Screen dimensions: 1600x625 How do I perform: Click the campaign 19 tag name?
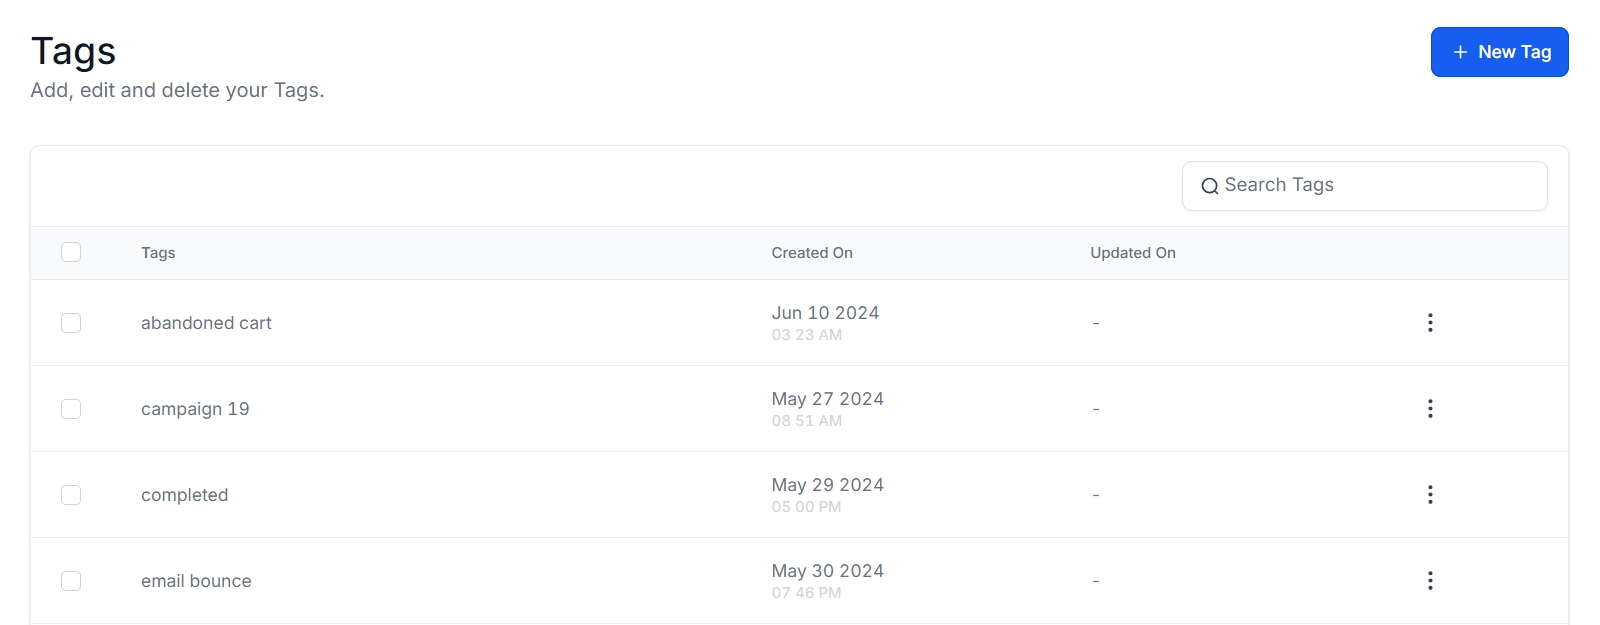(195, 409)
